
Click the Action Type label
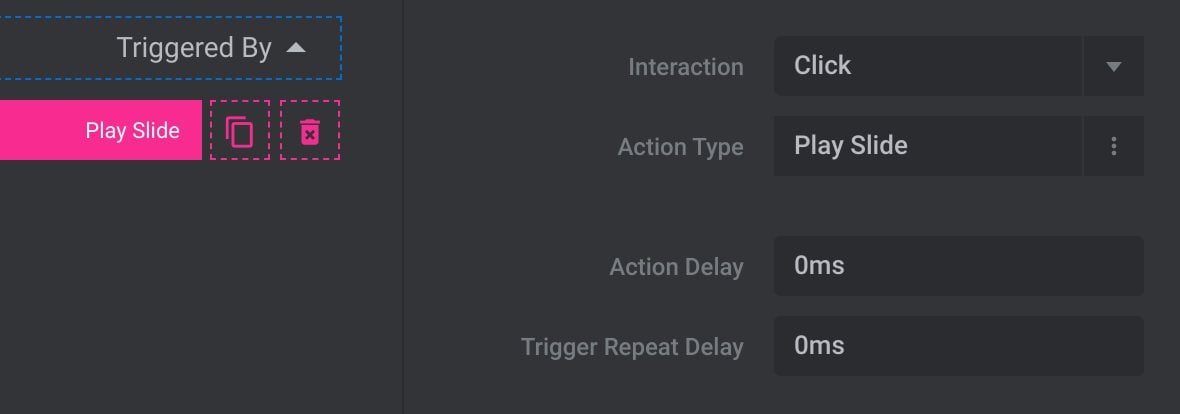point(680,147)
